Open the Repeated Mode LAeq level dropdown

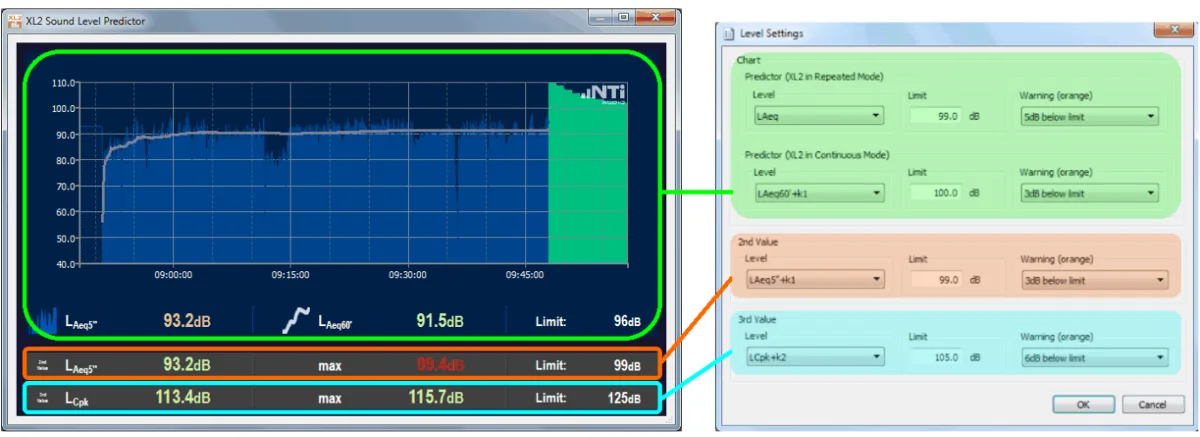[818, 116]
